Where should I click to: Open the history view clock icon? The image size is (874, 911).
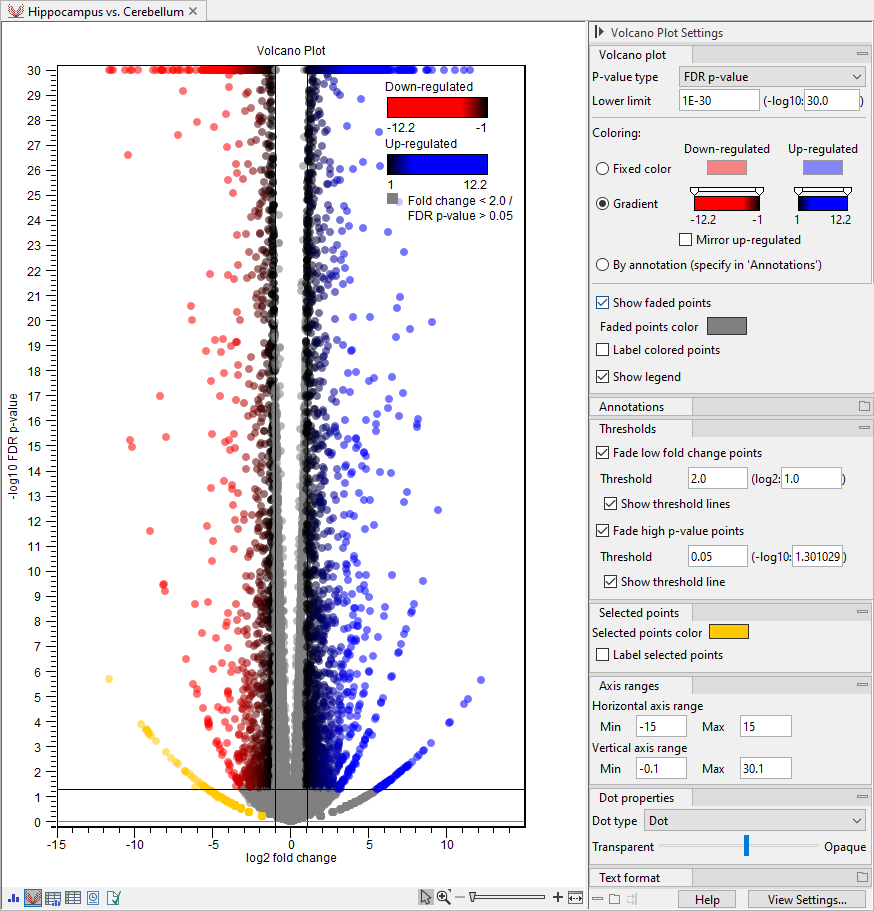[x=93, y=898]
